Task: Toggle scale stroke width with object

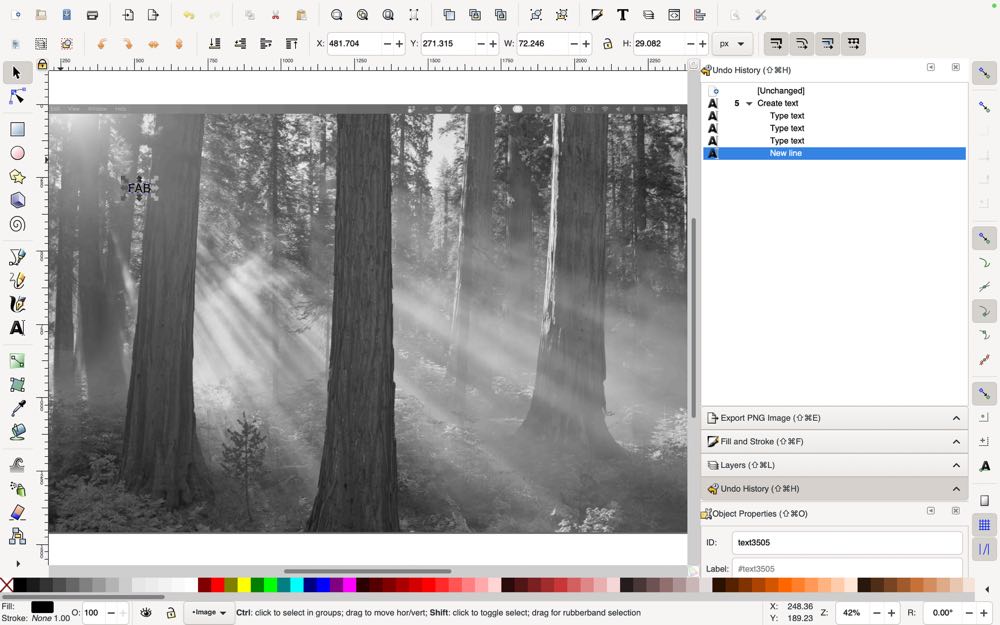Action: click(x=776, y=43)
